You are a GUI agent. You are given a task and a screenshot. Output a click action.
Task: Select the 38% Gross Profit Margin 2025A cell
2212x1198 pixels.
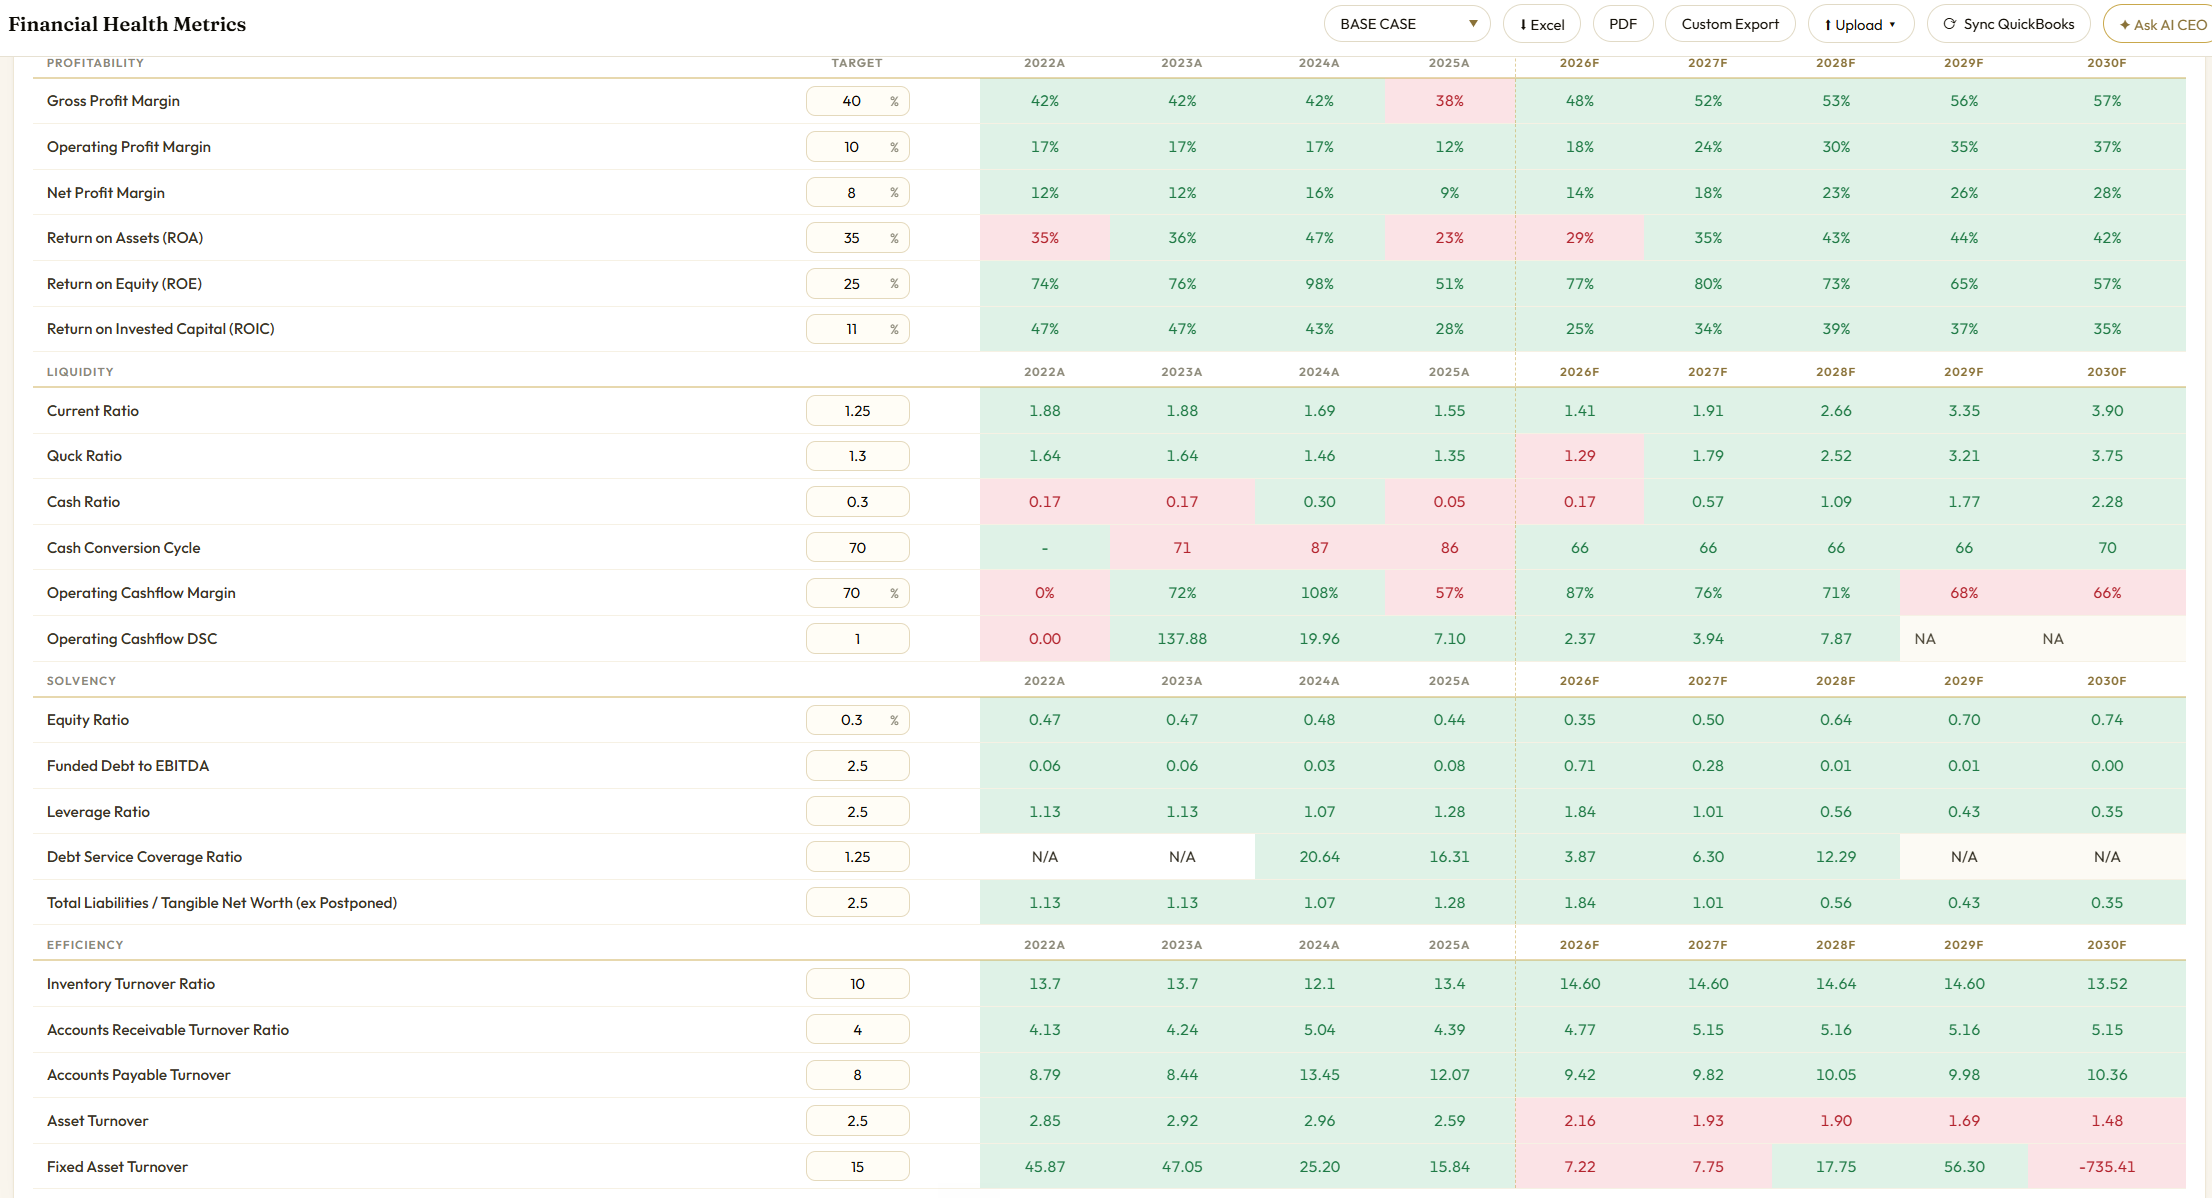1449,101
